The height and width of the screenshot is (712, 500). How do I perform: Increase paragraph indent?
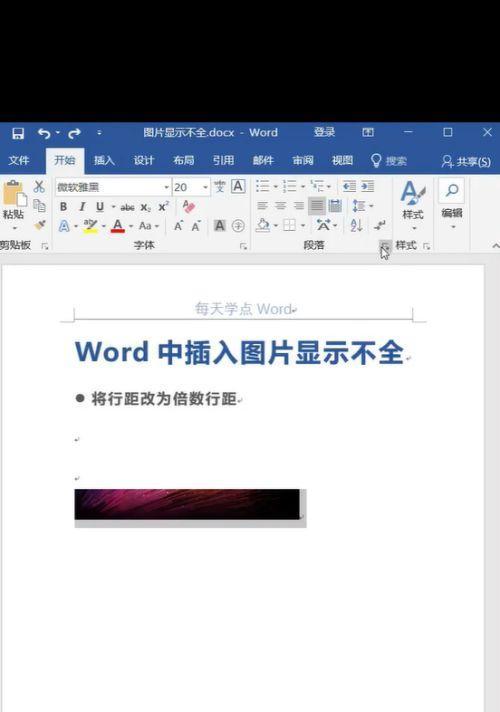point(367,186)
